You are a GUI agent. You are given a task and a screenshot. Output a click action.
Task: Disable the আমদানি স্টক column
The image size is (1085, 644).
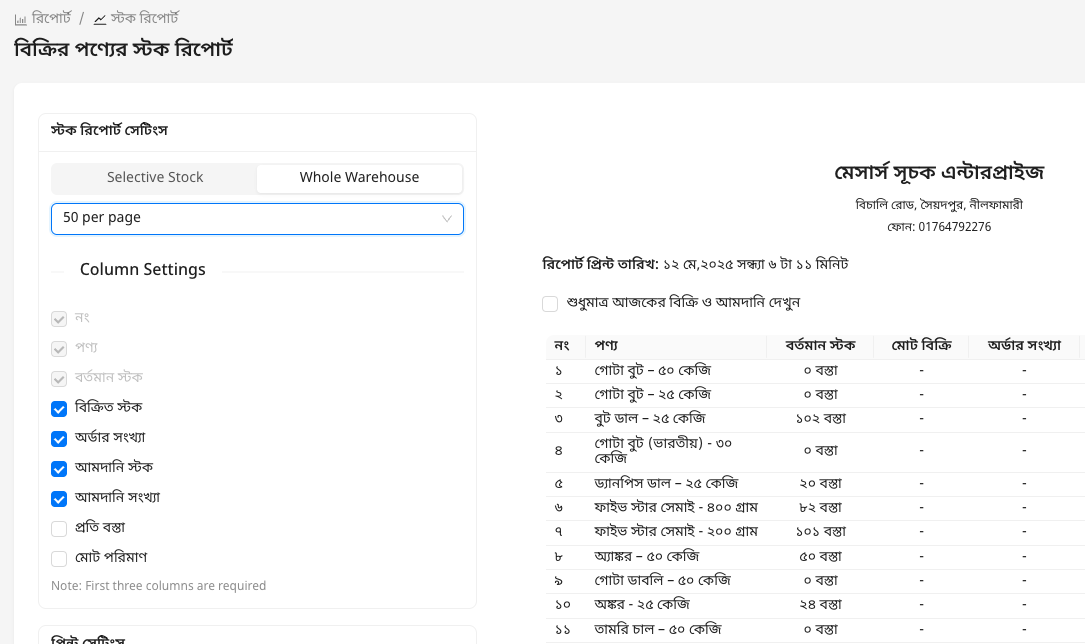(59, 468)
